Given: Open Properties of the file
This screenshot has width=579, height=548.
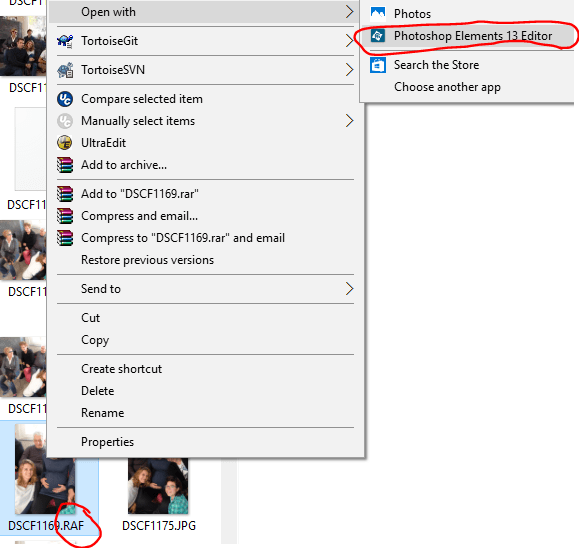Looking at the screenshot, I should (x=205, y=442).
